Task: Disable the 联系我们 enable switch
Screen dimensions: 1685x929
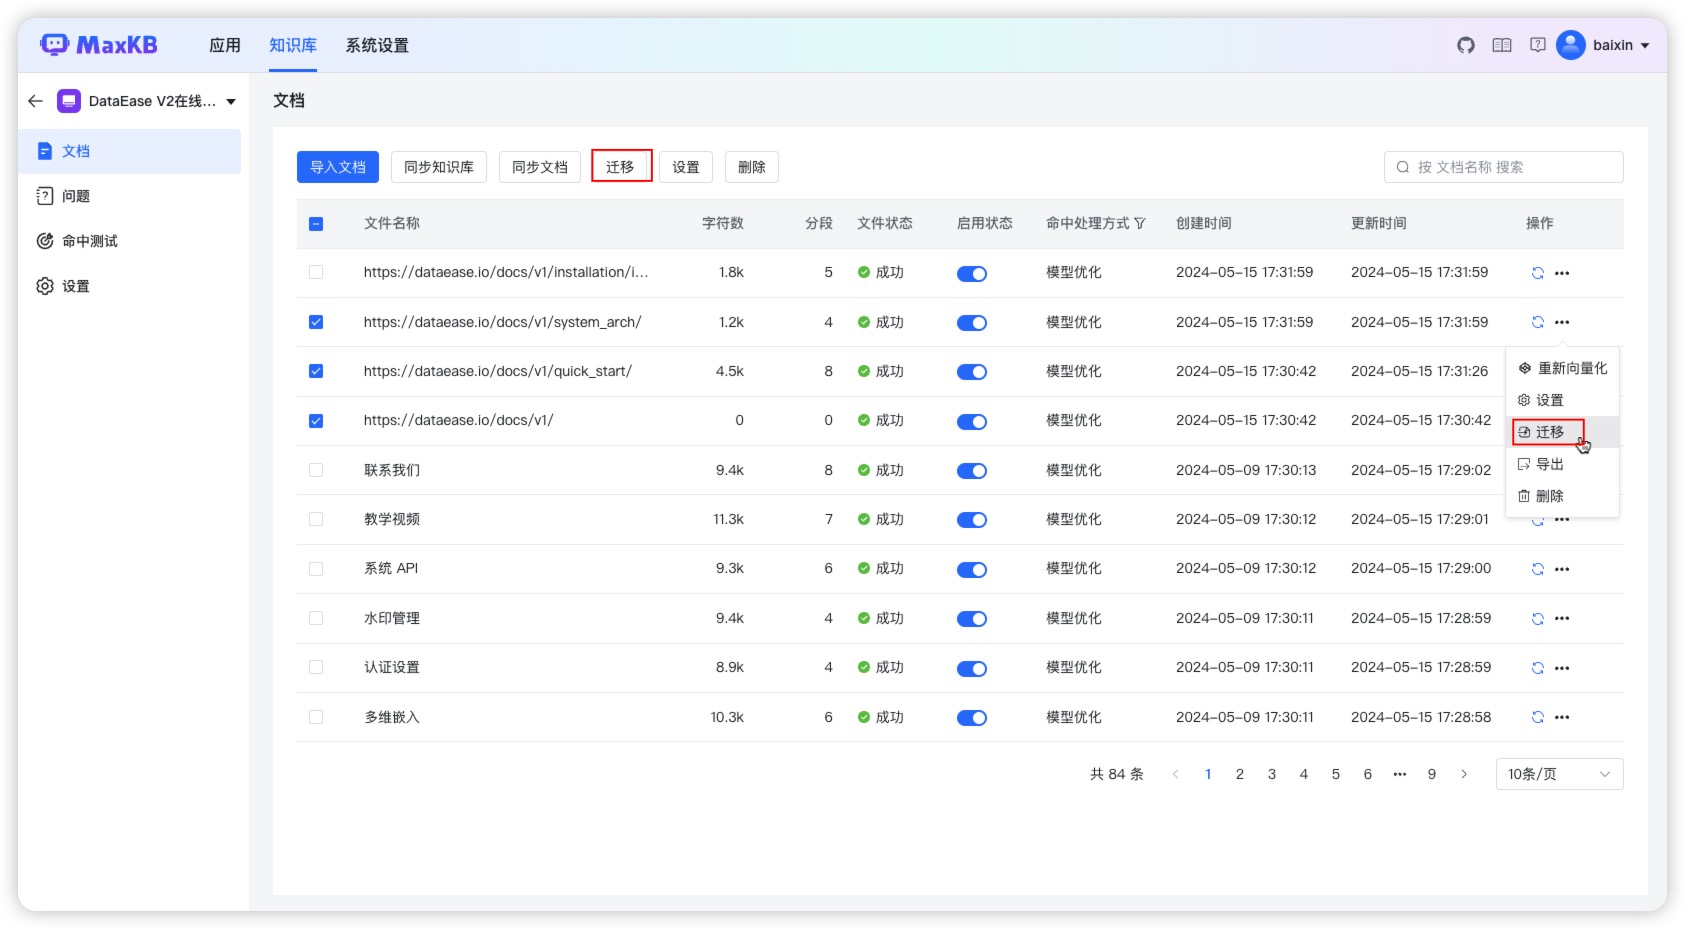Action: [972, 471]
